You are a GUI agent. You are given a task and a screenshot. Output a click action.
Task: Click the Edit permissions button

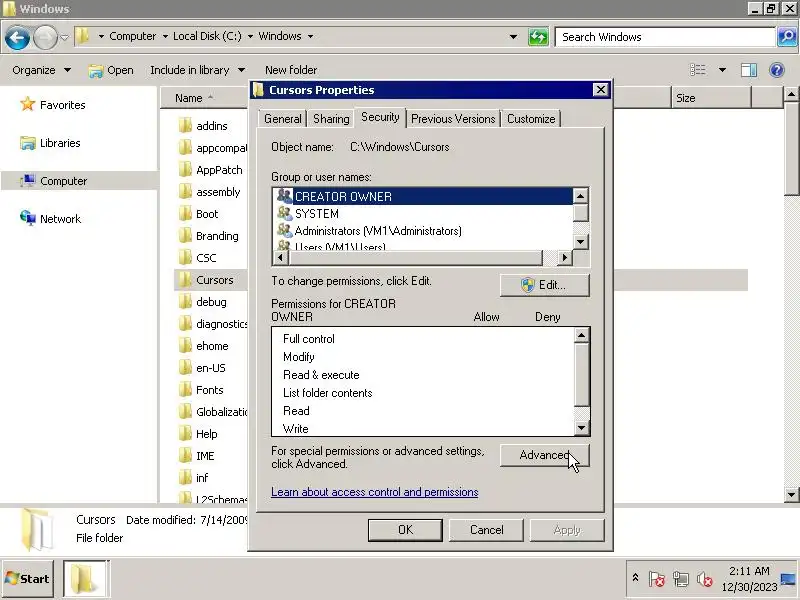pos(544,285)
